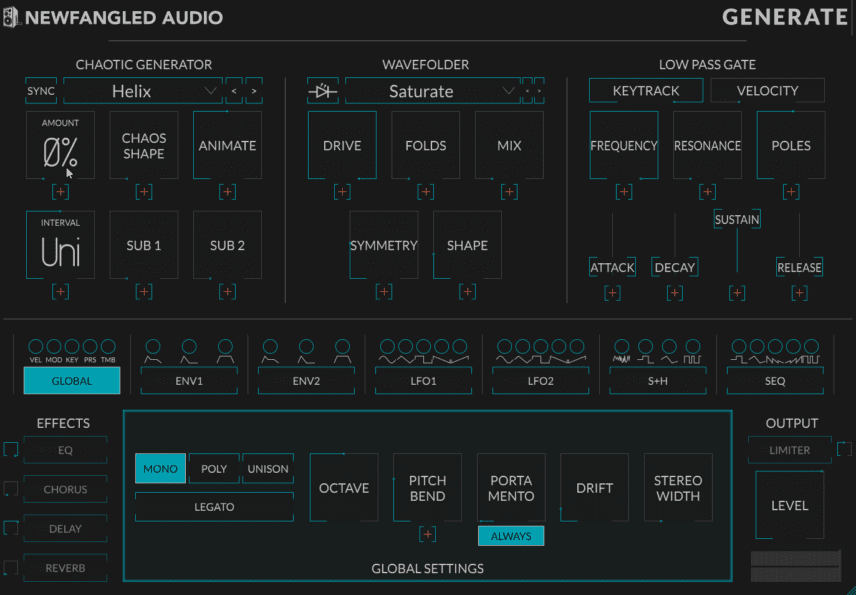Click the TMB modulation source circle
The height and width of the screenshot is (595, 856).
(x=108, y=346)
